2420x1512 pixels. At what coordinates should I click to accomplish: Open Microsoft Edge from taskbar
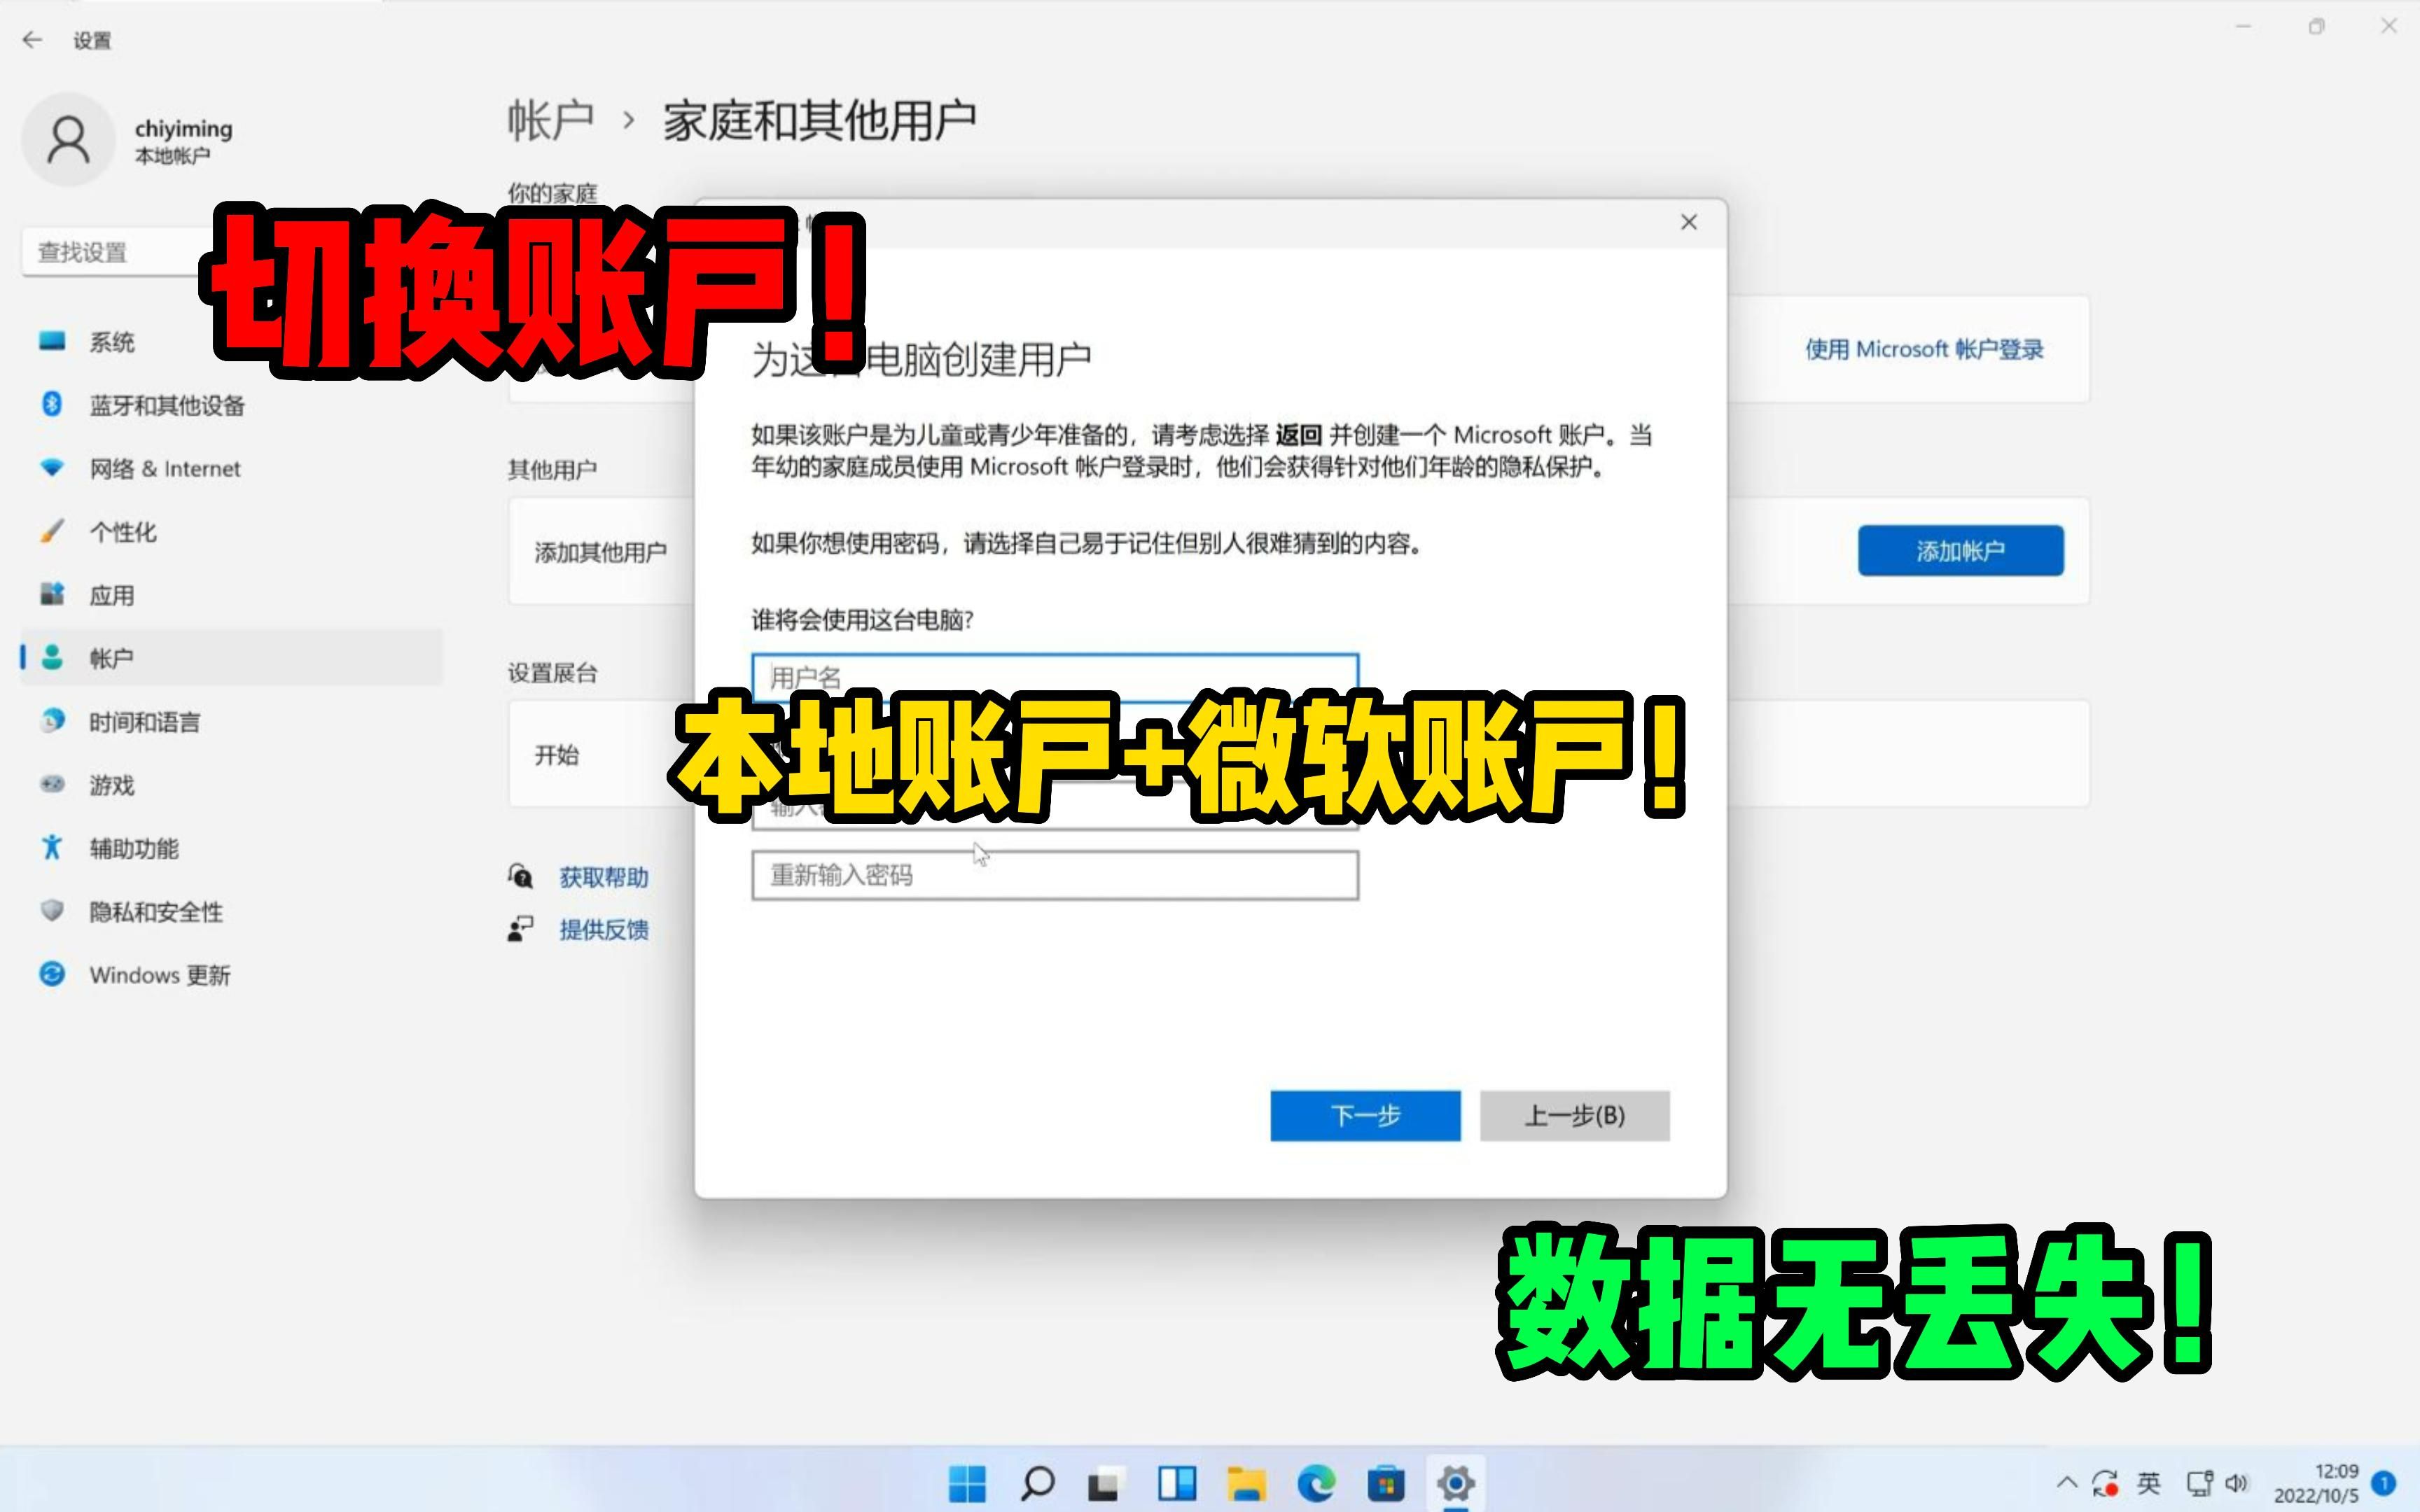(1316, 1483)
